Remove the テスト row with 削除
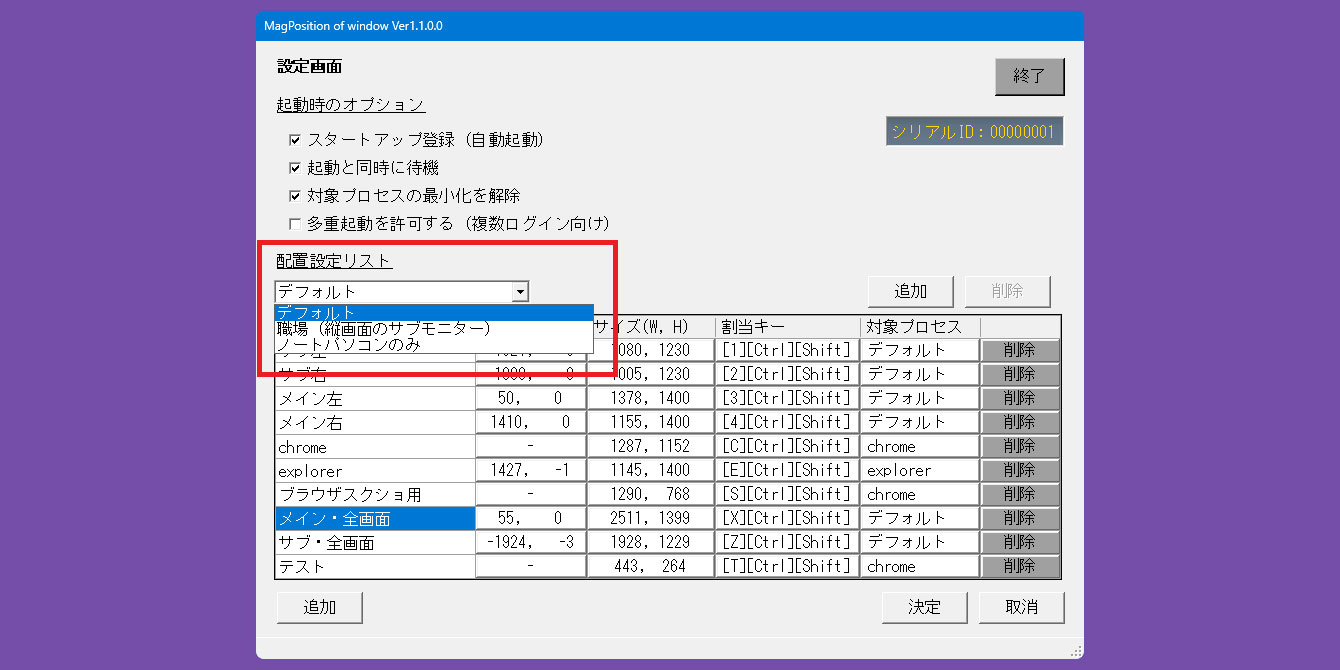The height and width of the screenshot is (670, 1340). [x=1019, y=566]
